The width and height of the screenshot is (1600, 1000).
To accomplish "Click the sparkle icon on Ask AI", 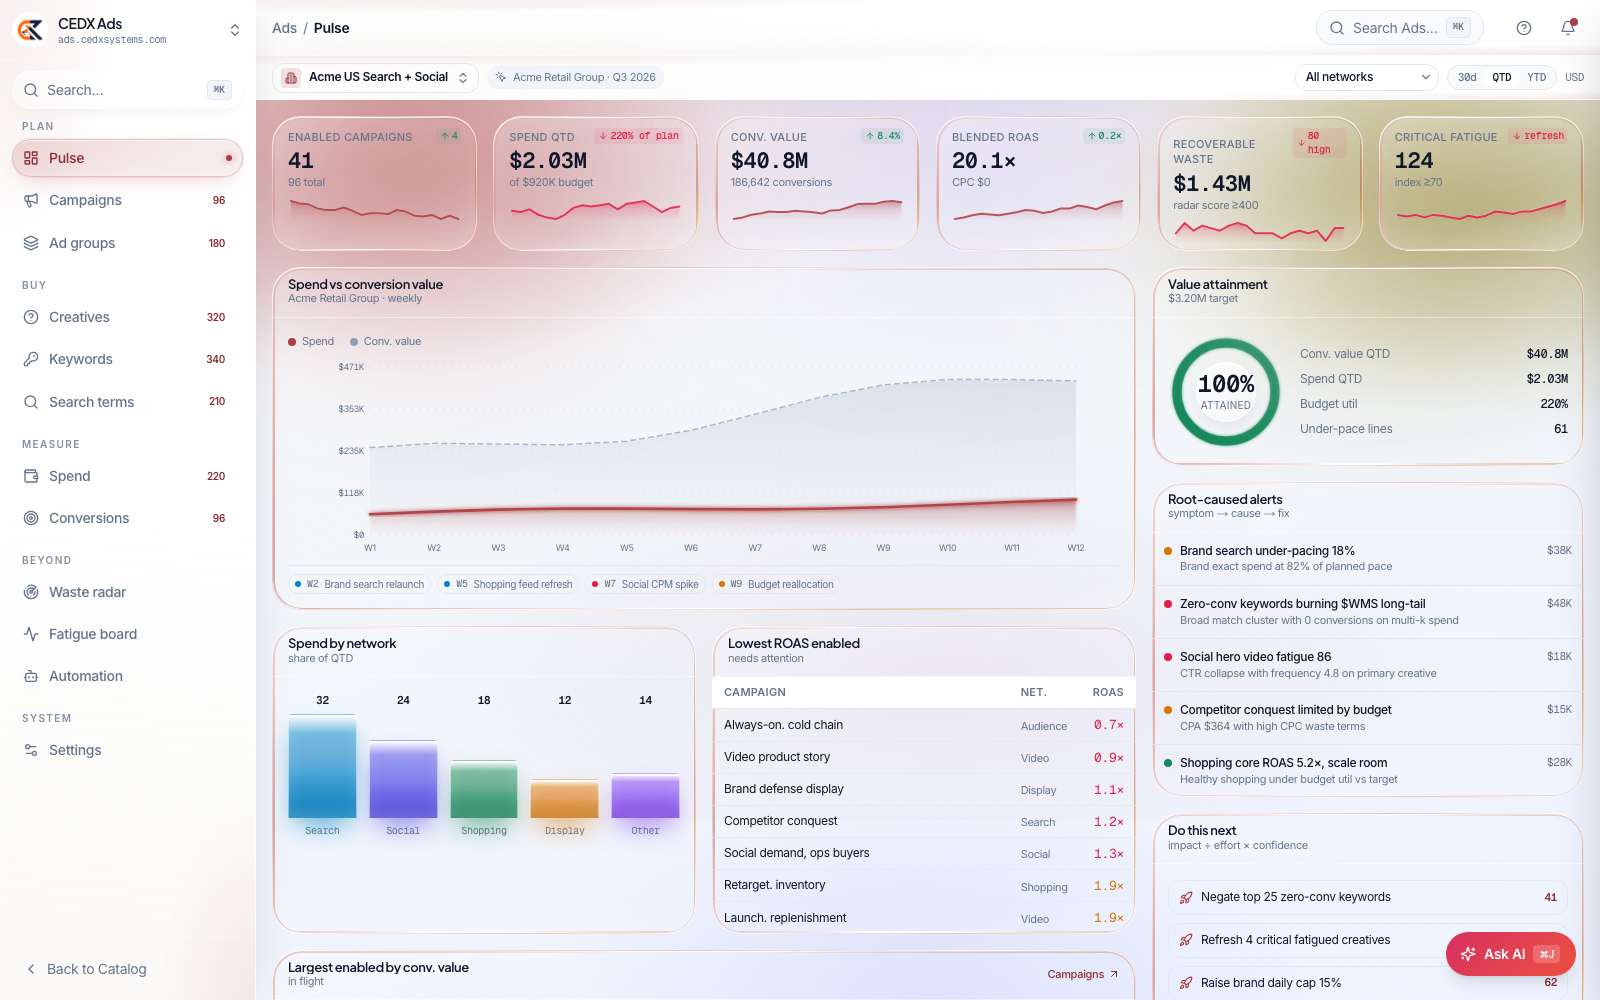I will 1468,954.
